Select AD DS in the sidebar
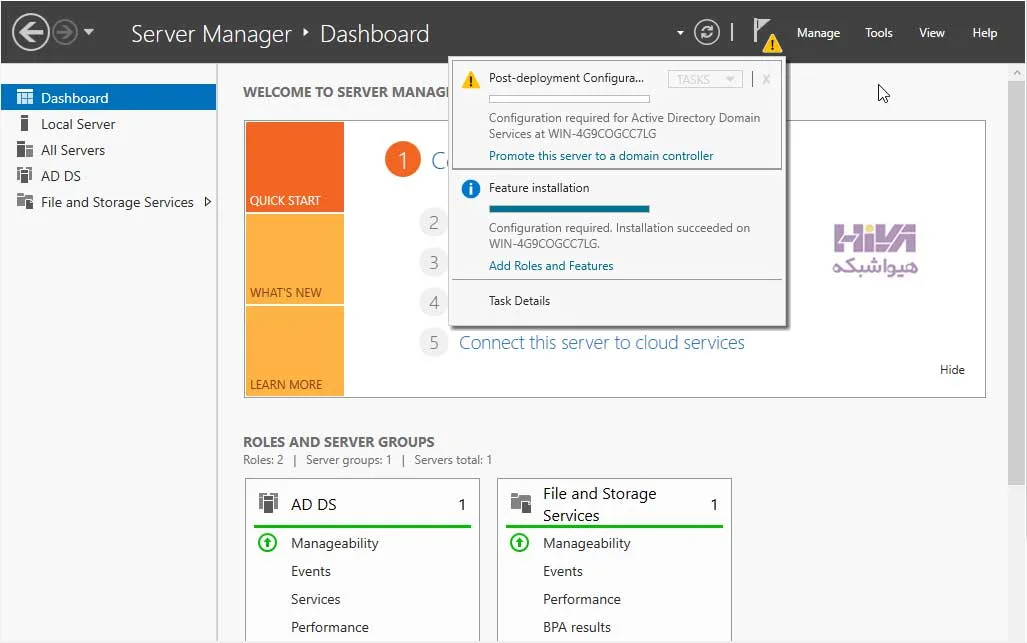Screen dimensions: 1027x643 (109, 175)
